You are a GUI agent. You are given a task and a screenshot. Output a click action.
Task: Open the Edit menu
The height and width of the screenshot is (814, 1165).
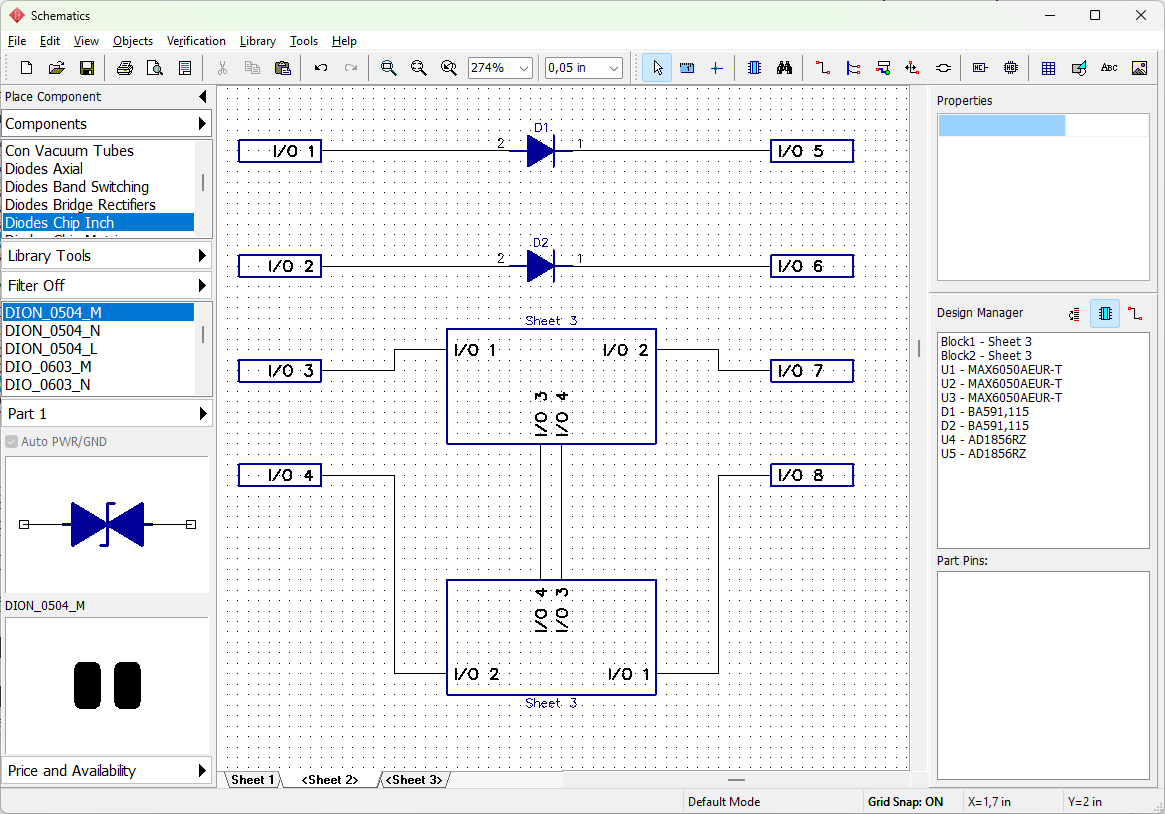(x=50, y=41)
